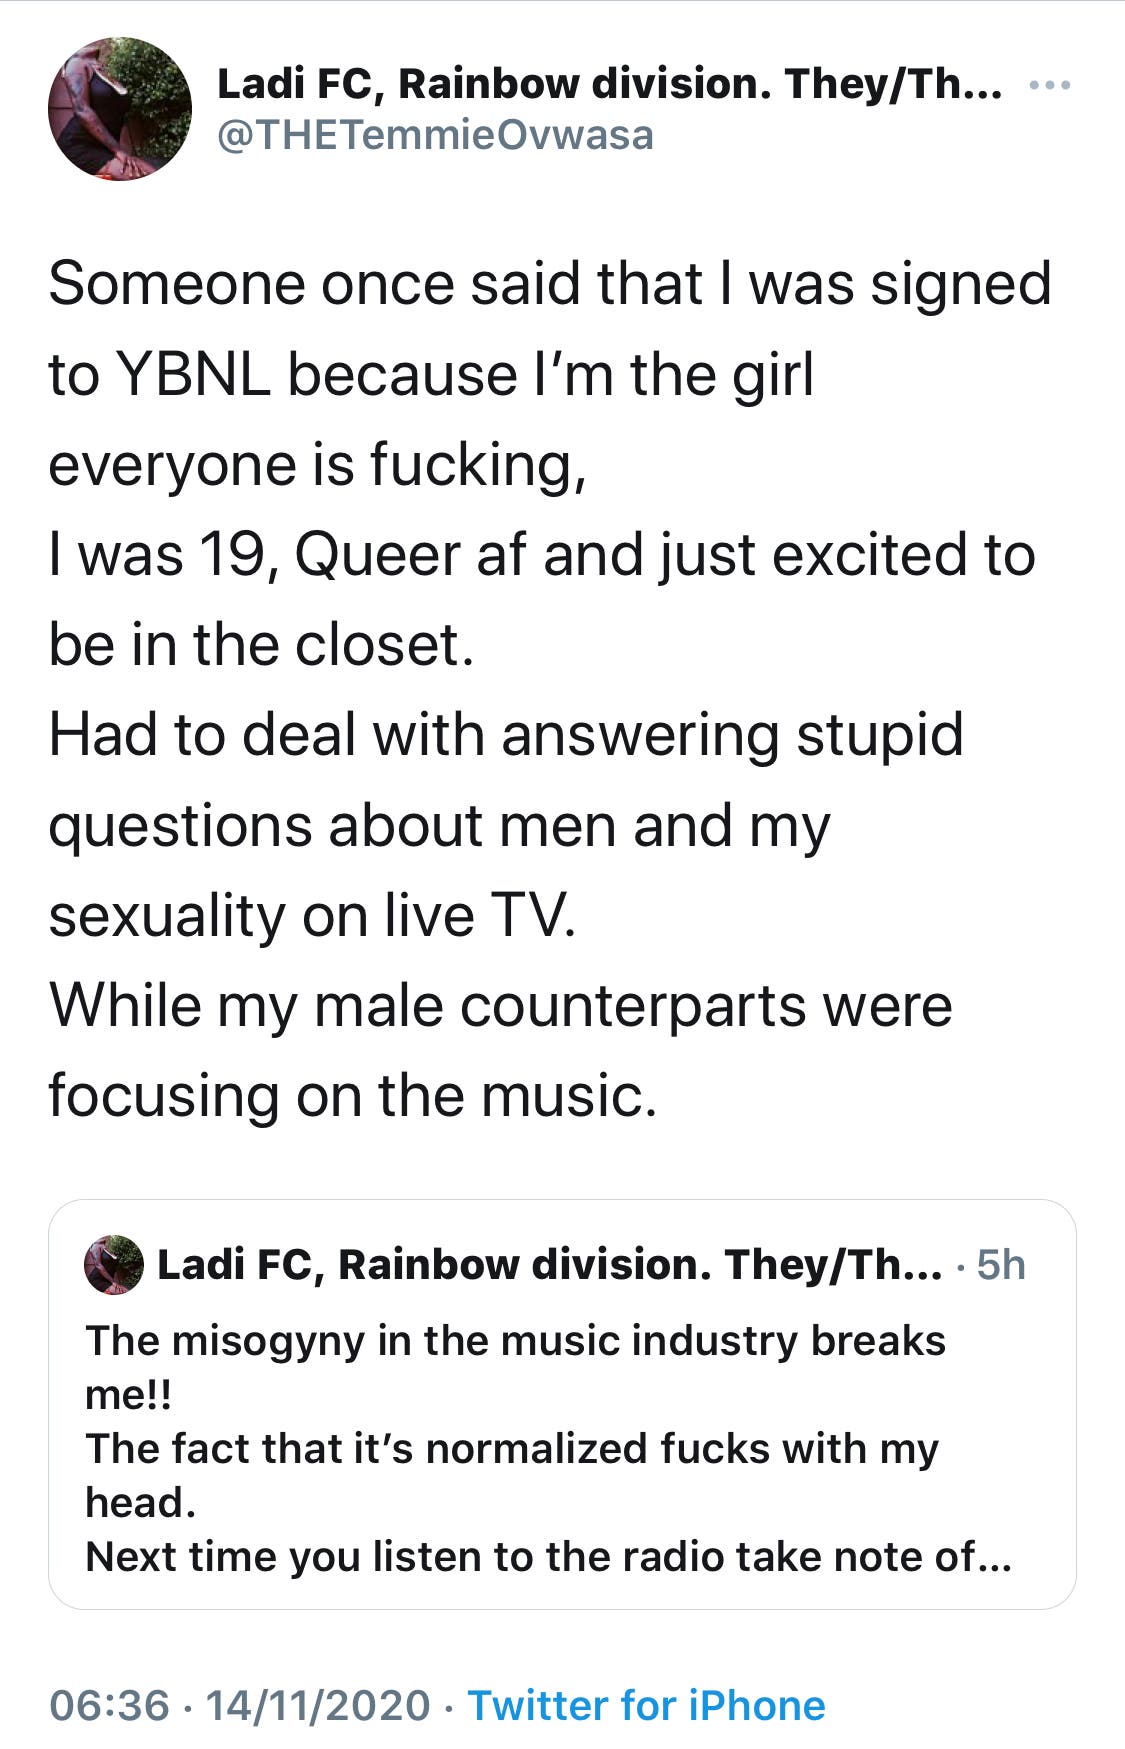Viewport: 1125px width, 1749px height.
Task: Click the 06:36 timestamp
Action: [x=109, y=1705]
